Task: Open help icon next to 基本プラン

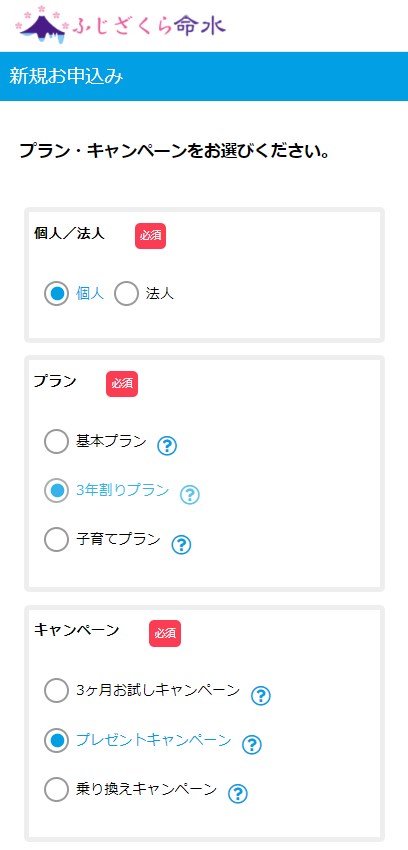Action: (167, 446)
